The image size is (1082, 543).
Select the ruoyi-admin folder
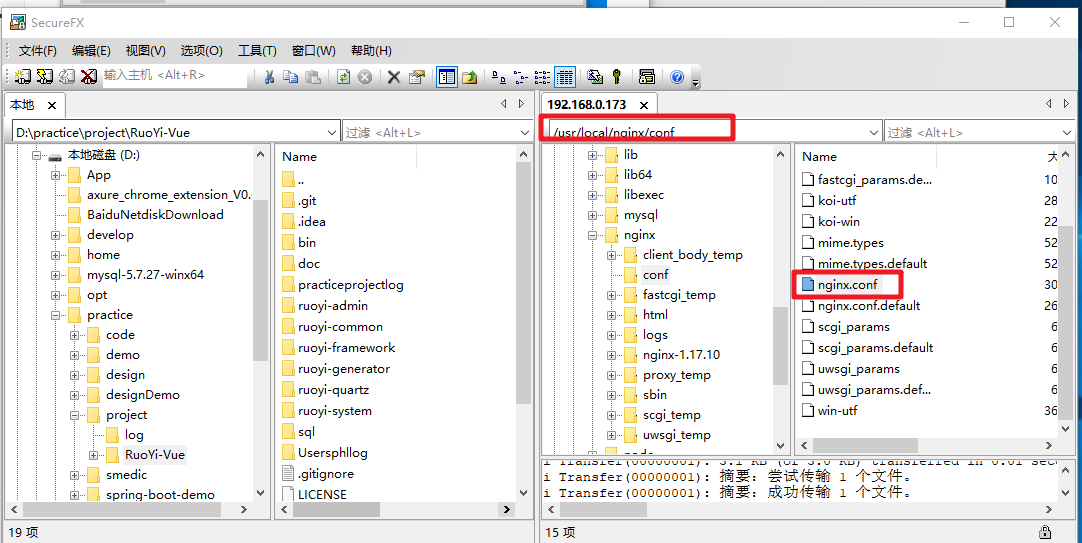pyautogui.click(x=333, y=306)
